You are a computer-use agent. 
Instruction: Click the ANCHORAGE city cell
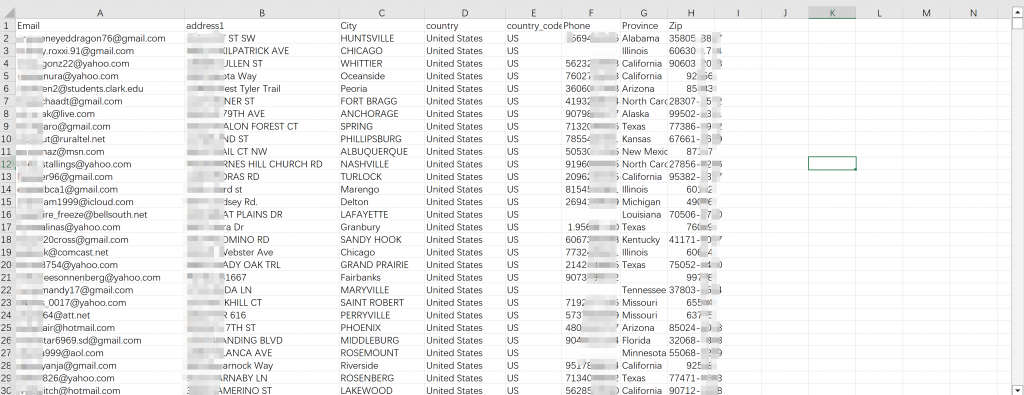click(x=381, y=114)
